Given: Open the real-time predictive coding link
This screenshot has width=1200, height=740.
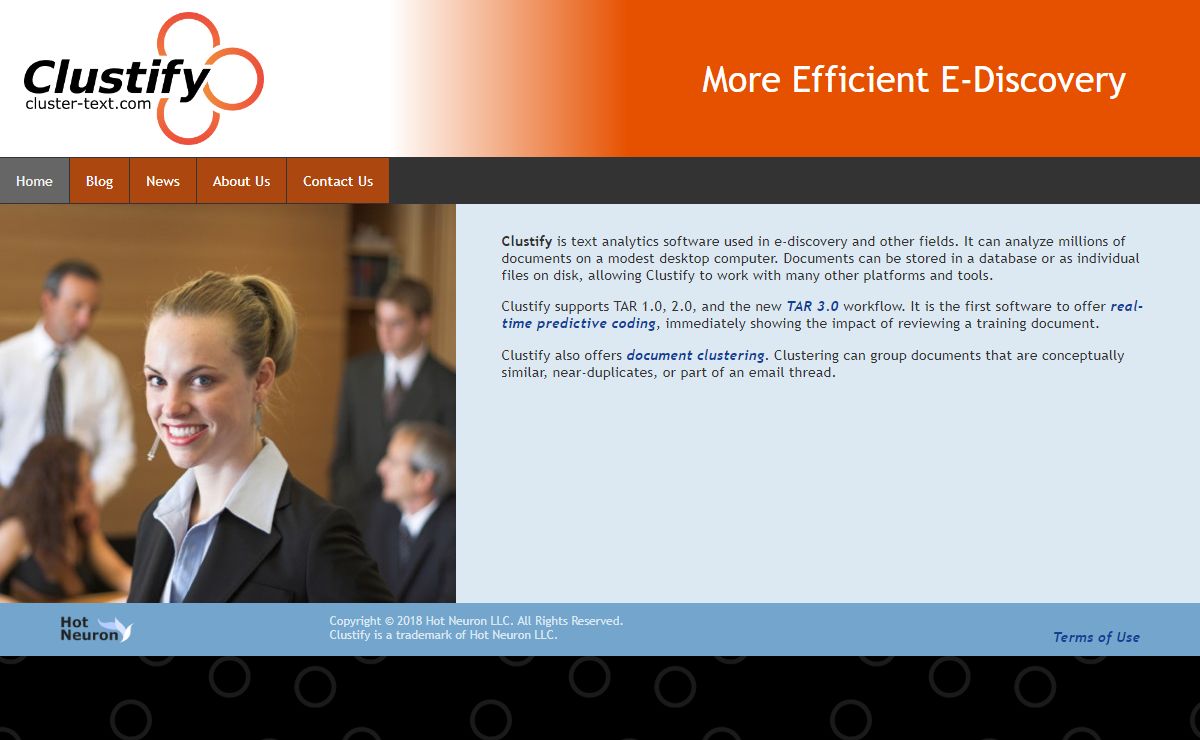Looking at the screenshot, I should click(822, 315).
